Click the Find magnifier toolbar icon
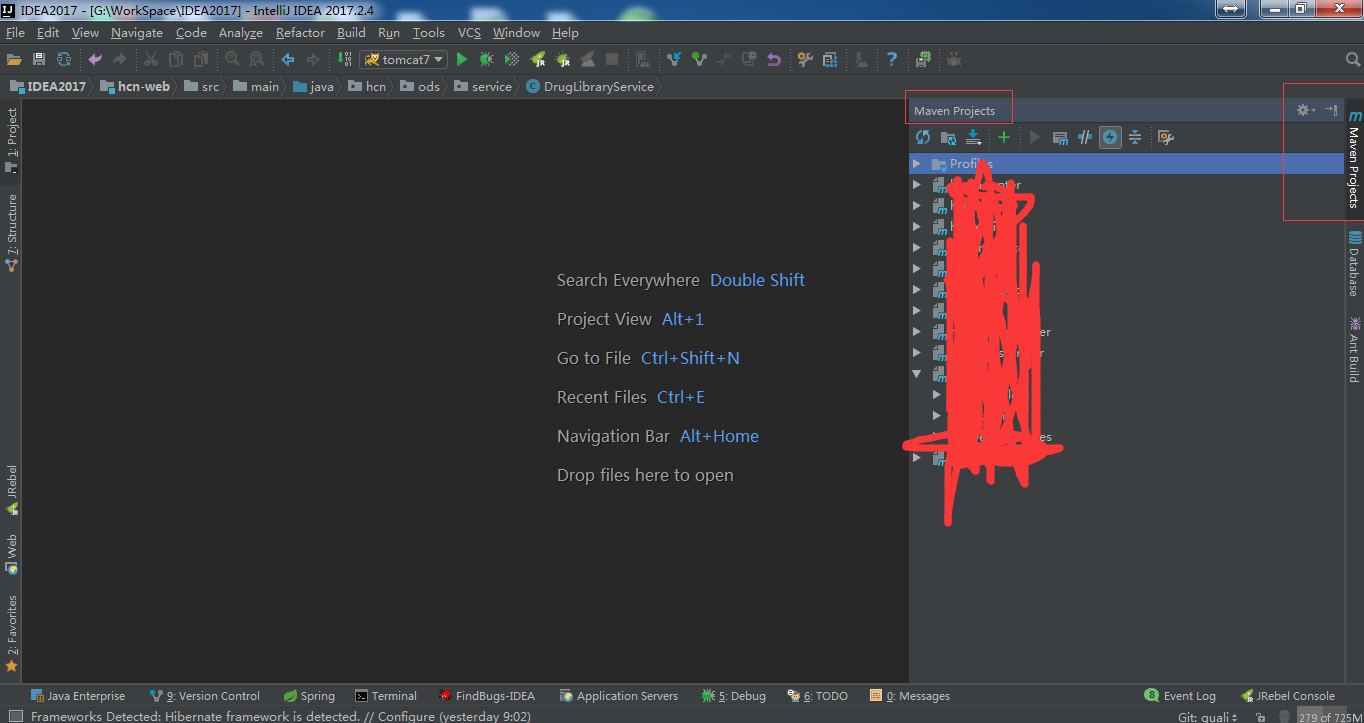Screen dimensions: 1364x723 click(232, 60)
